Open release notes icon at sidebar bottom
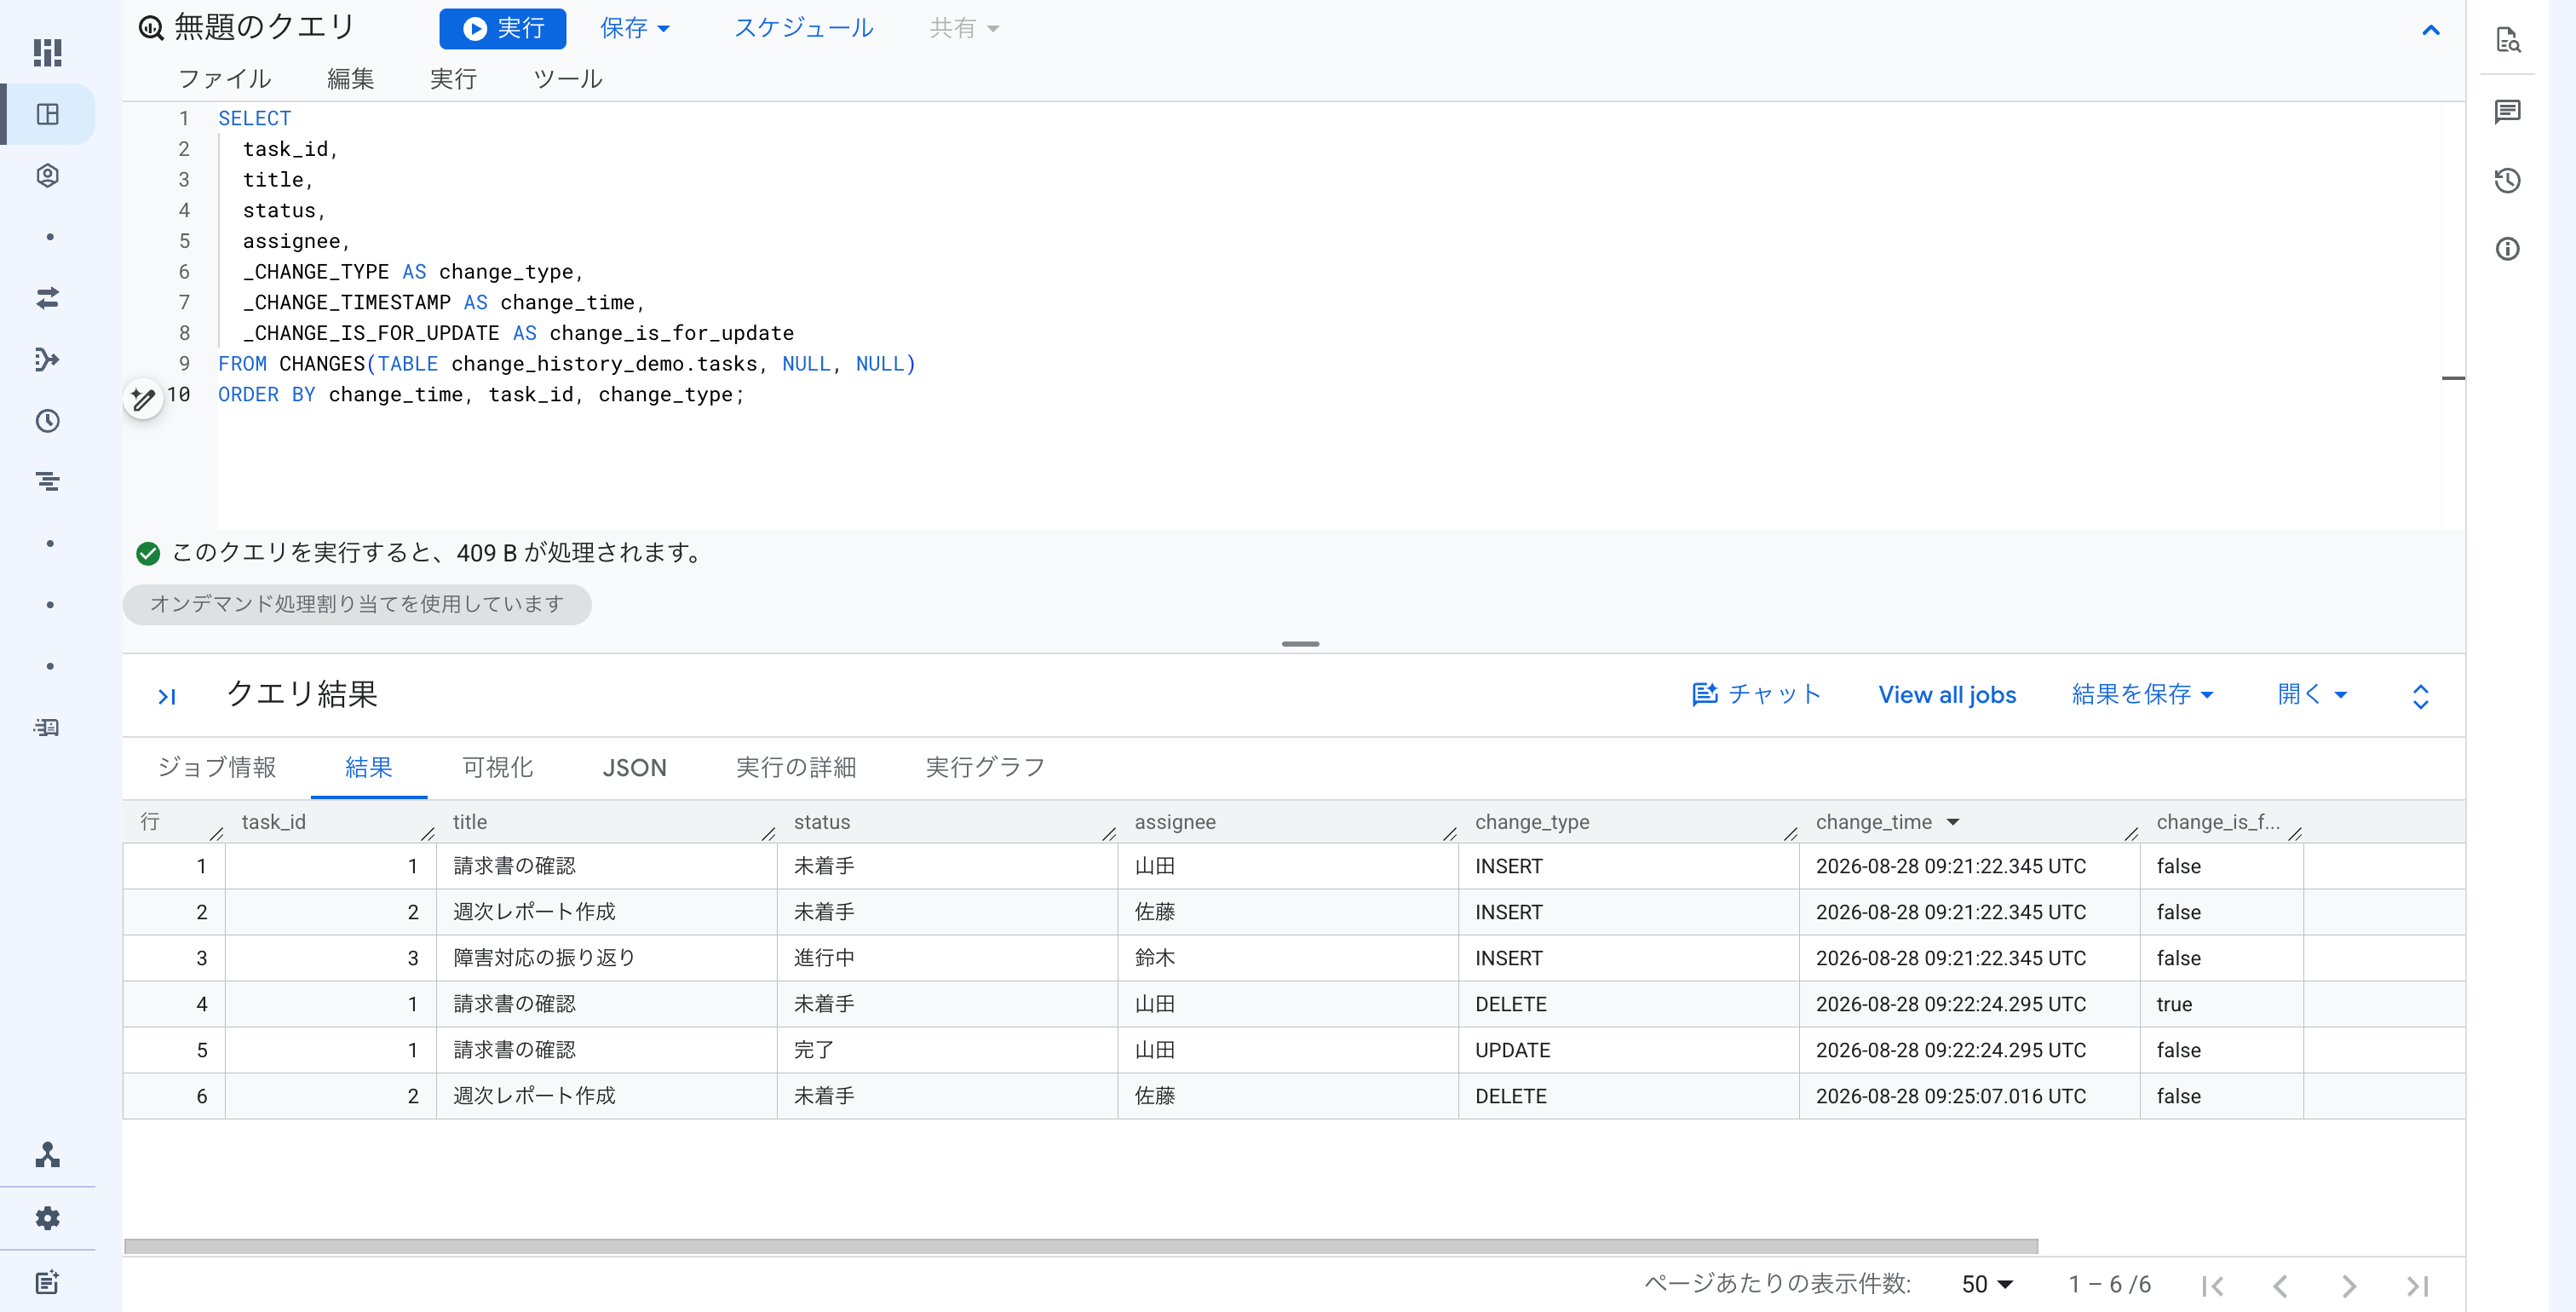Image resolution: width=2576 pixels, height=1312 pixels. [x=47, y=1282]
